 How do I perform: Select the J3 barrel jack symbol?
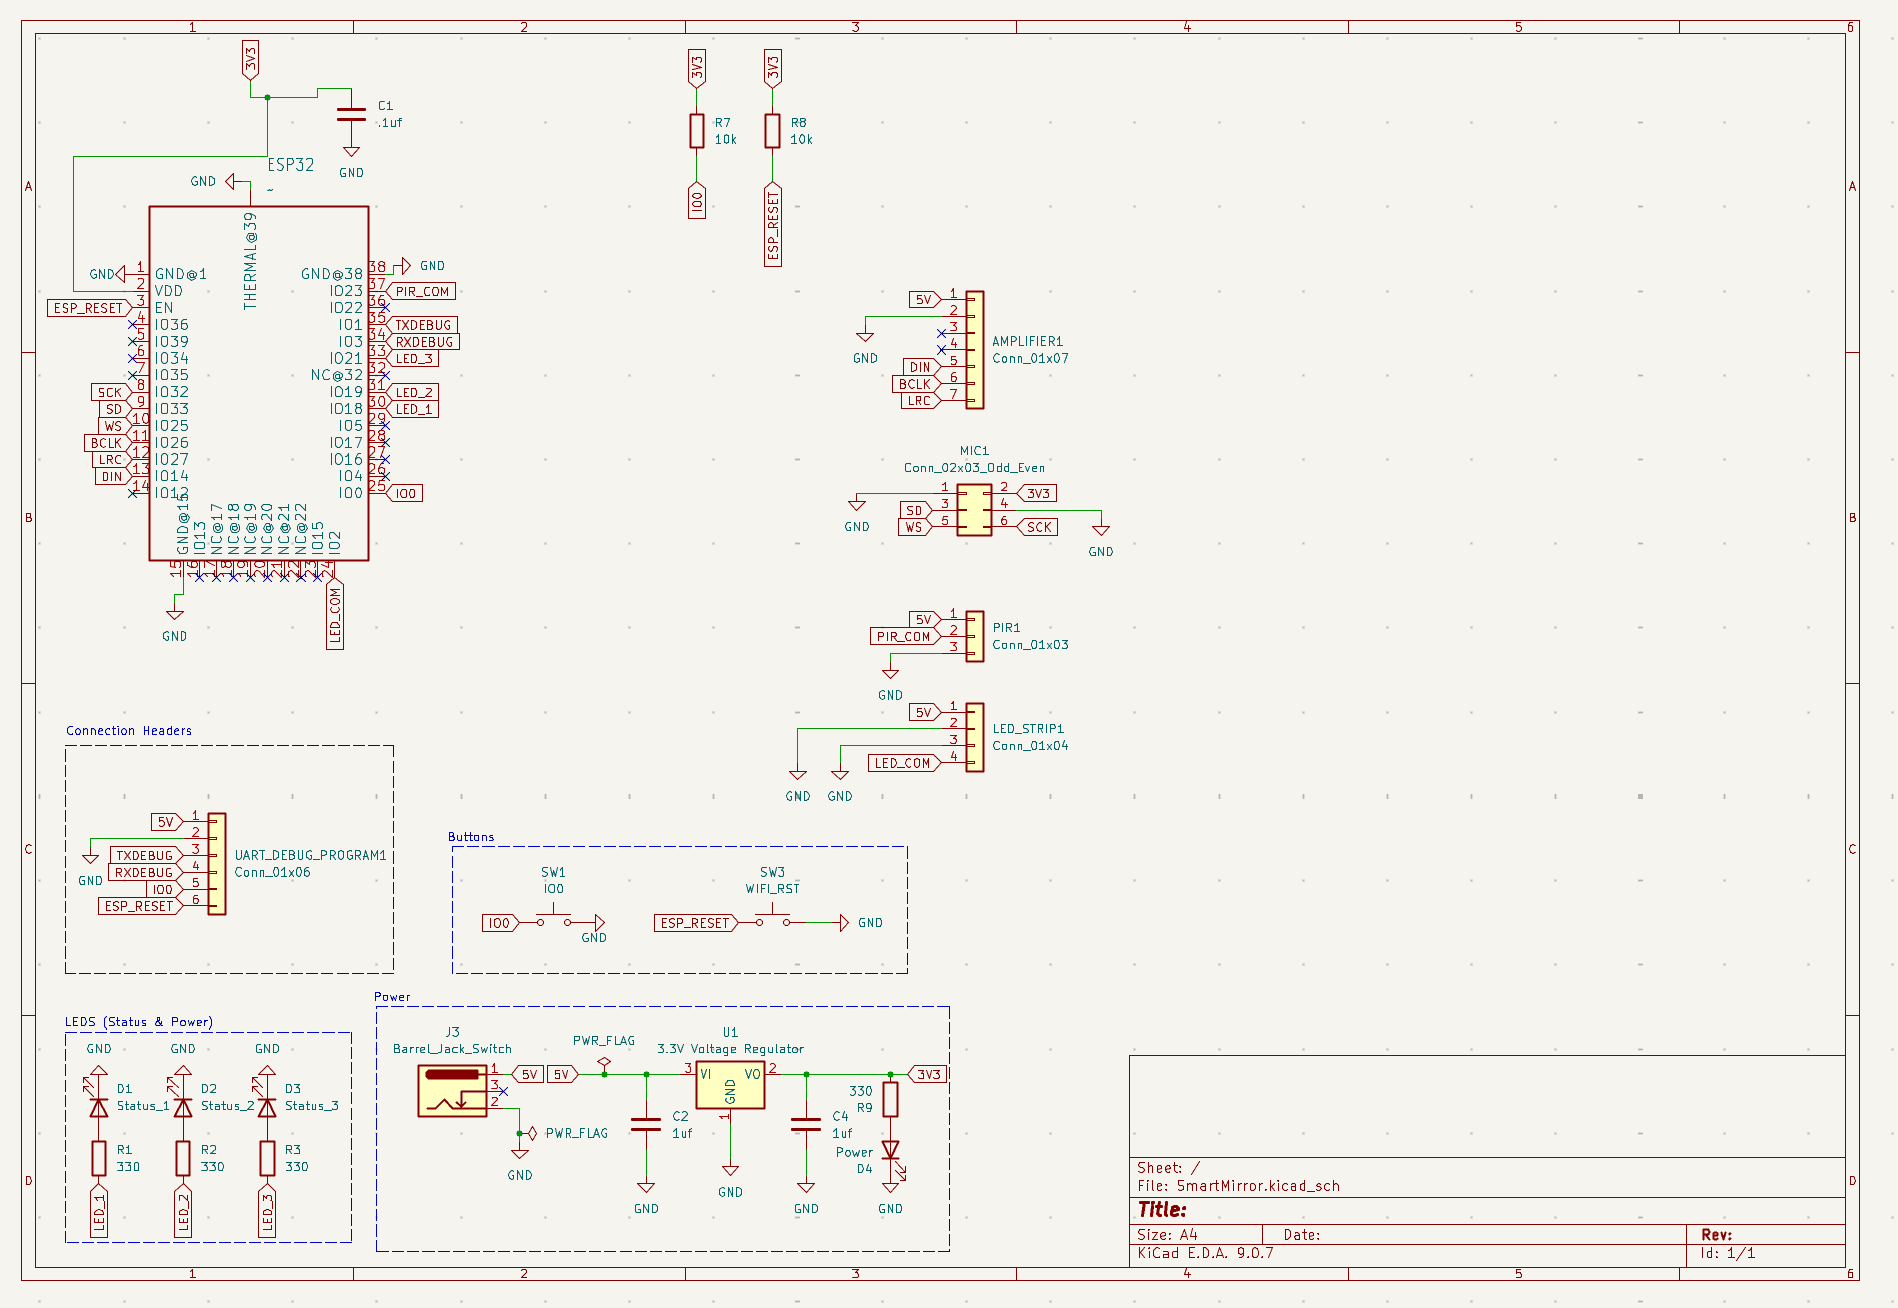(452, 1090)
